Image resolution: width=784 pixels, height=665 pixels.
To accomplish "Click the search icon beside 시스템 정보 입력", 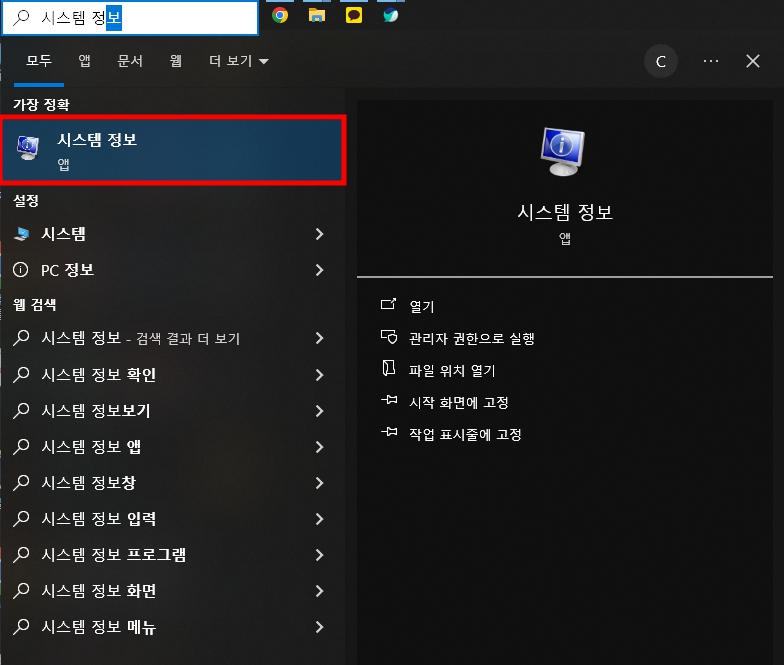I will (21, 518).
